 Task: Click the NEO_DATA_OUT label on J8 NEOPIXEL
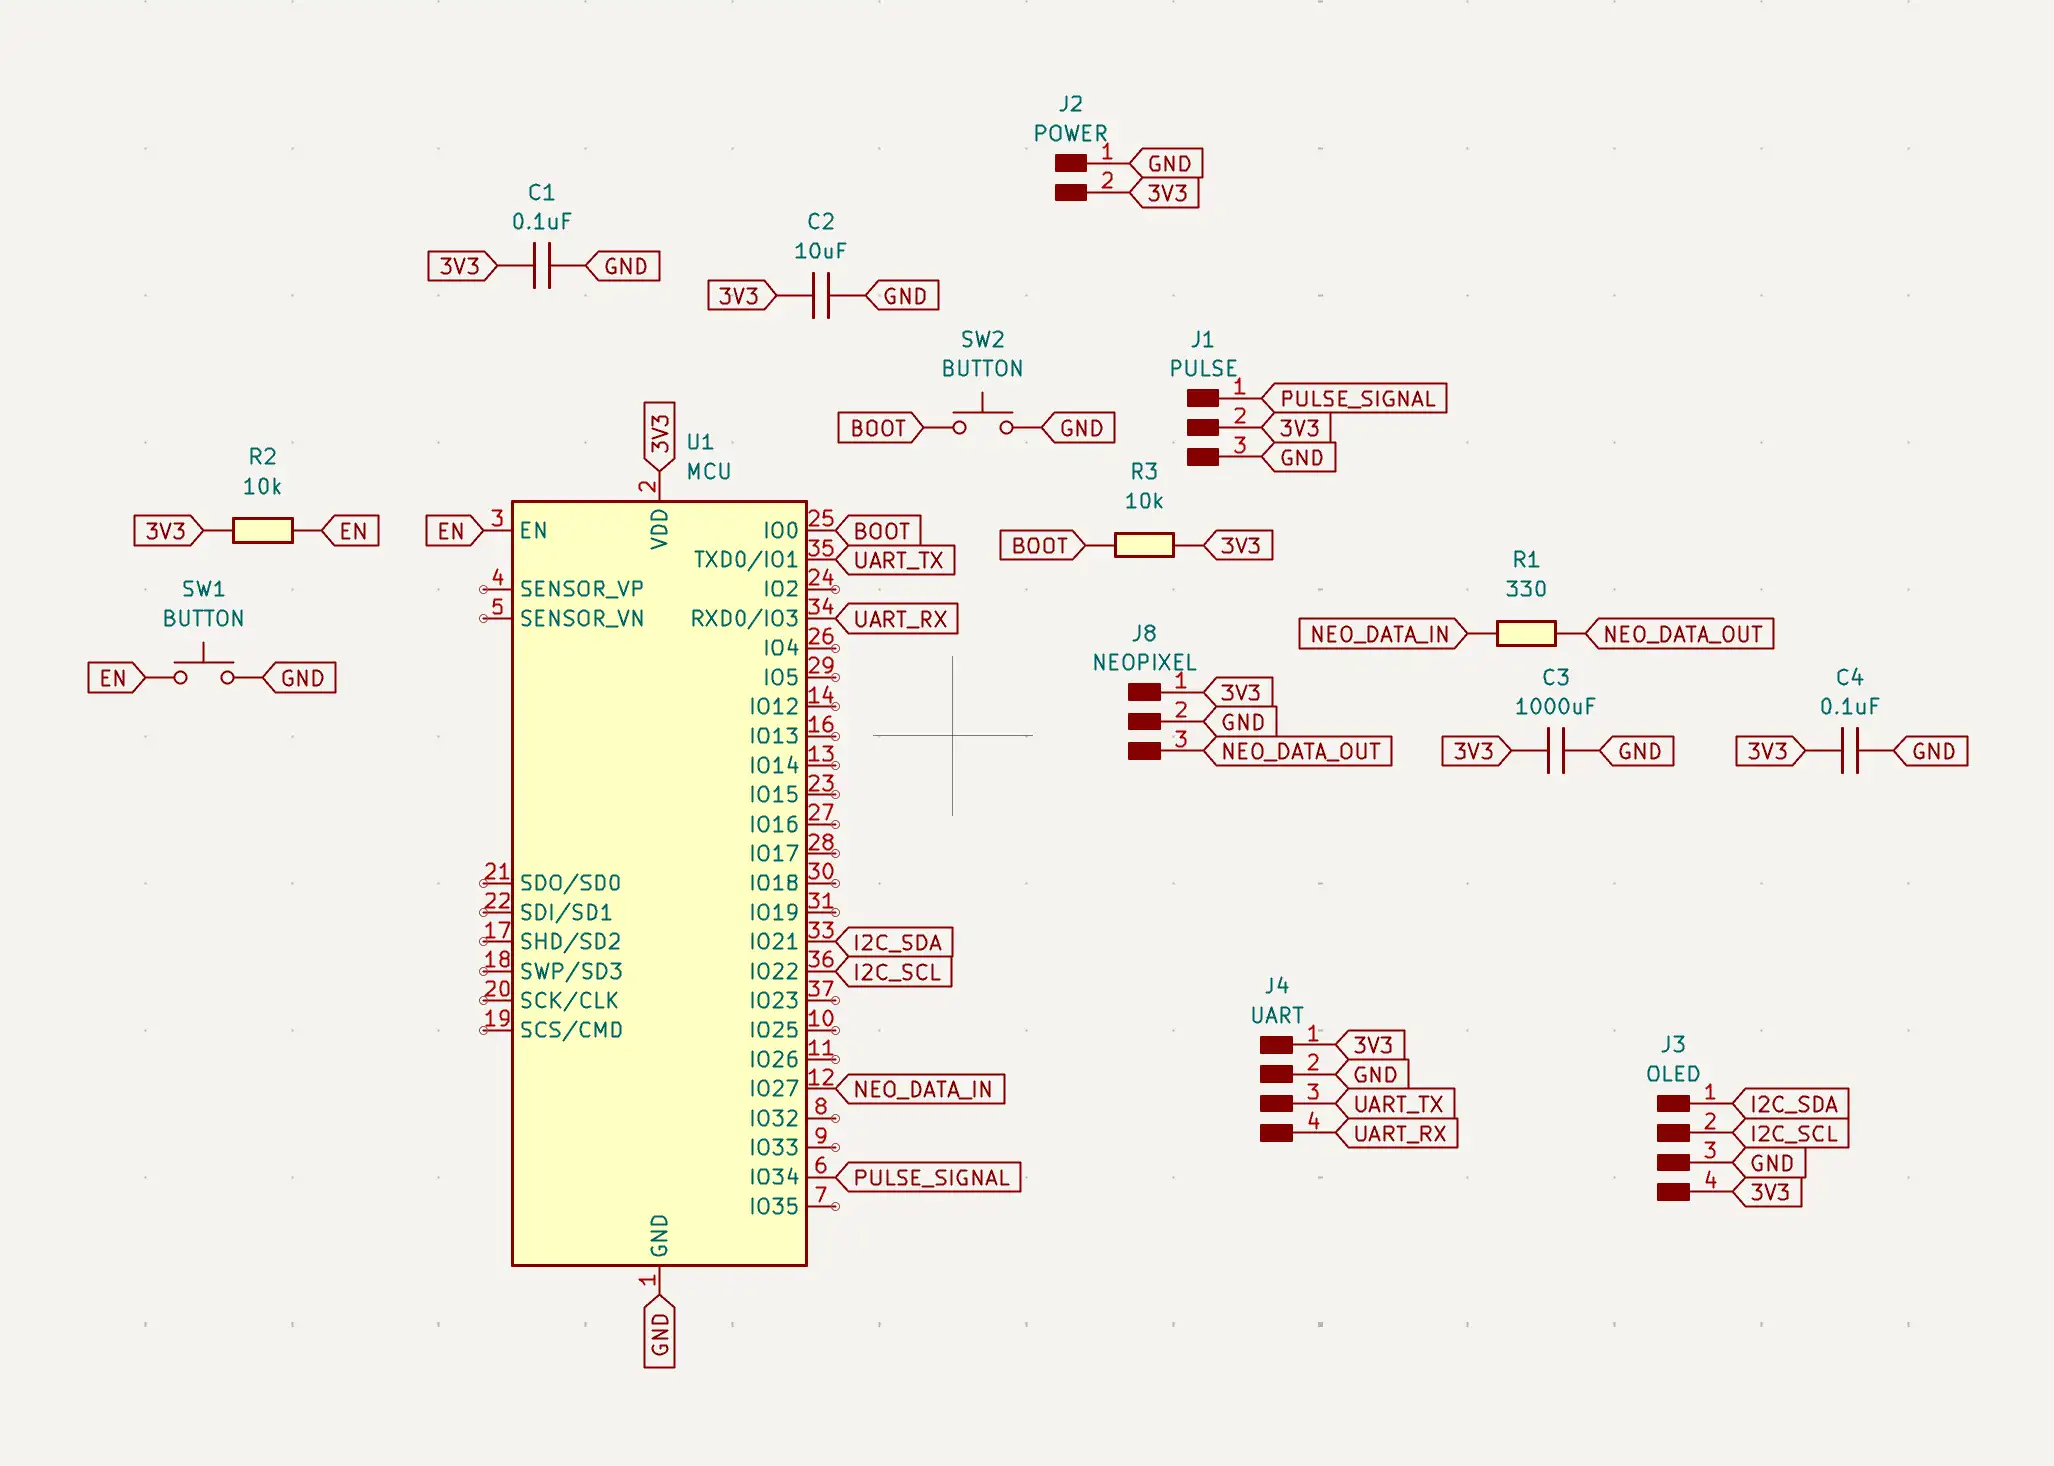click(x=1298, y=751)
